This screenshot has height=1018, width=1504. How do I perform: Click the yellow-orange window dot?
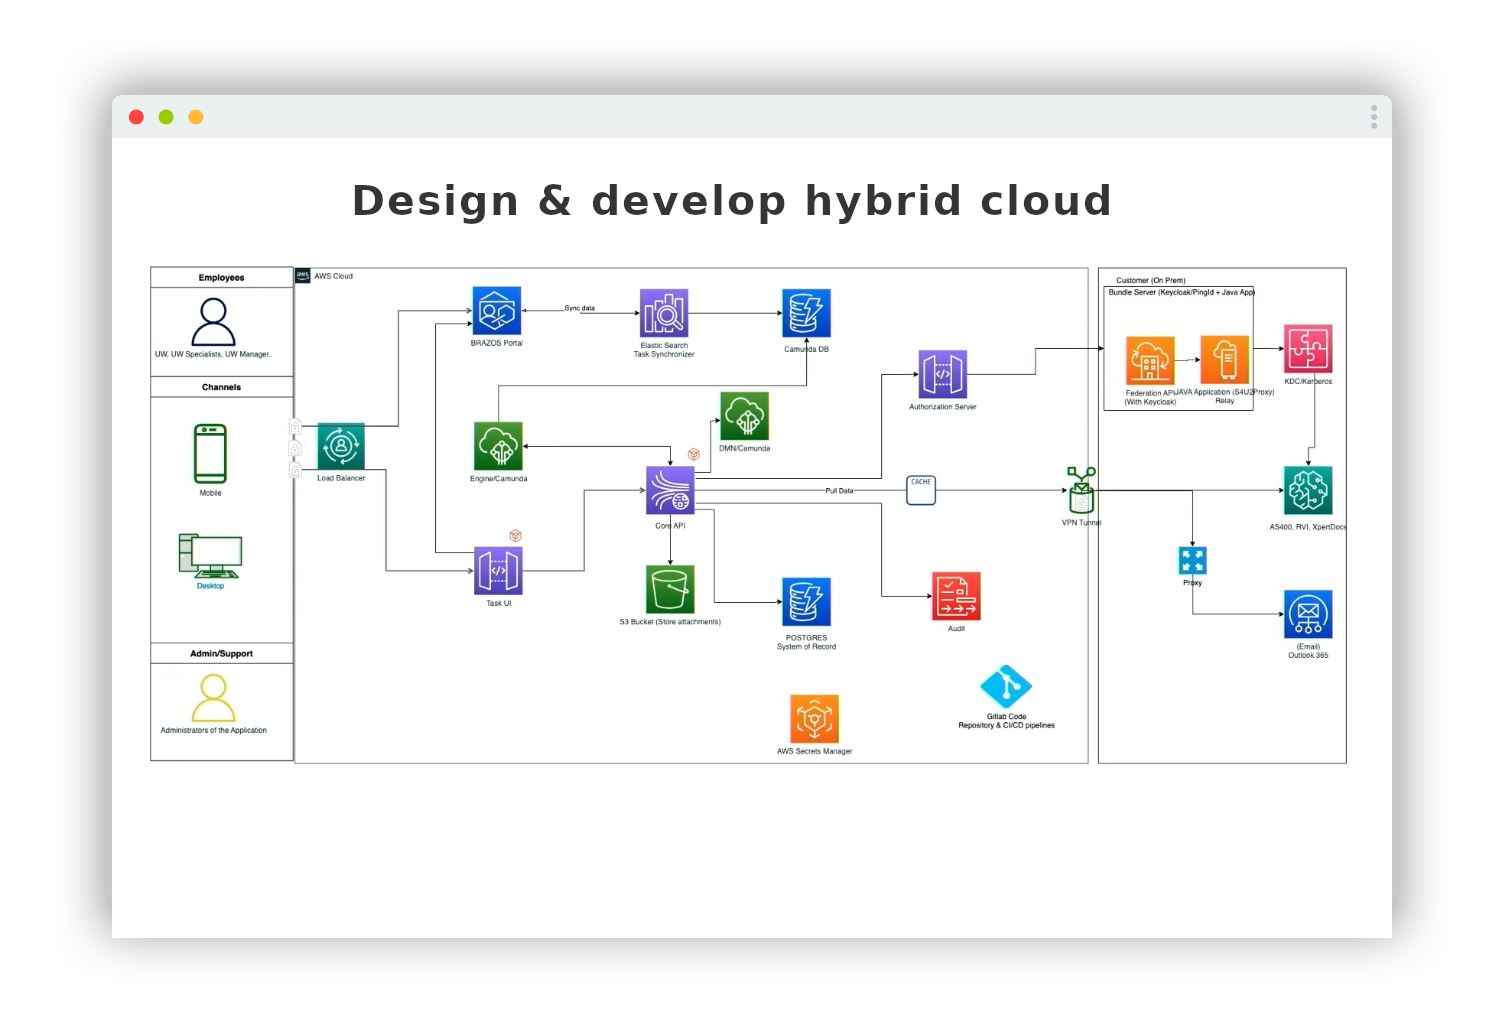[x=196, y=117]
